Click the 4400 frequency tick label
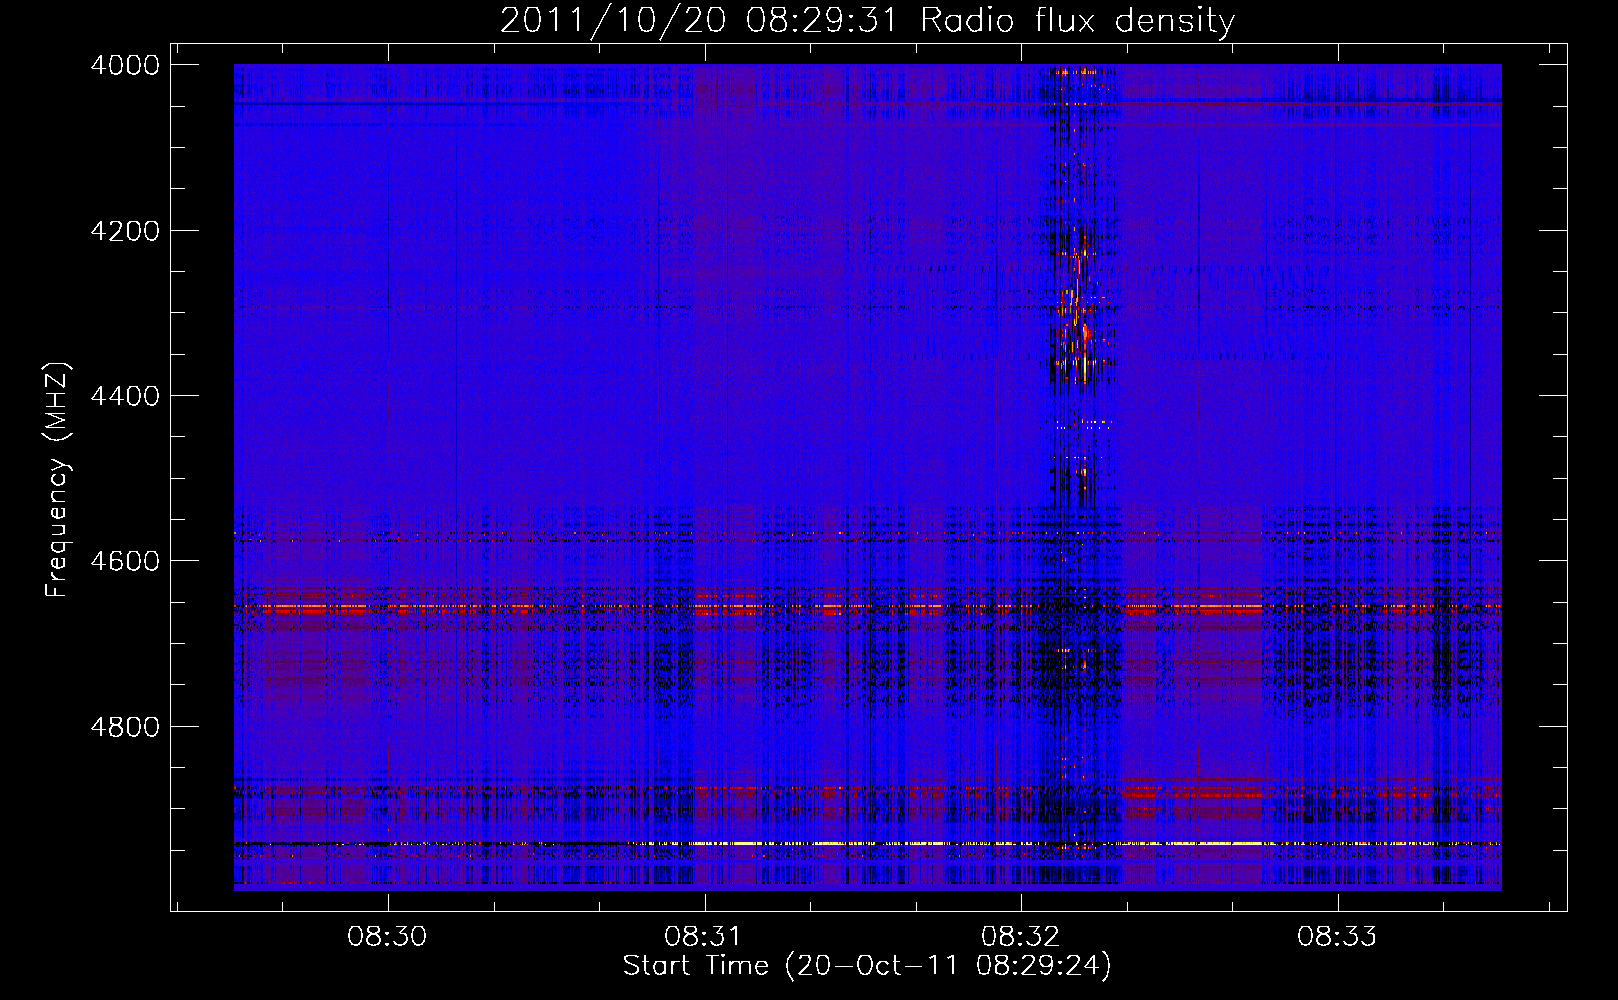The height and width of the screenshot is (1000, 1618). pos(125,396)
